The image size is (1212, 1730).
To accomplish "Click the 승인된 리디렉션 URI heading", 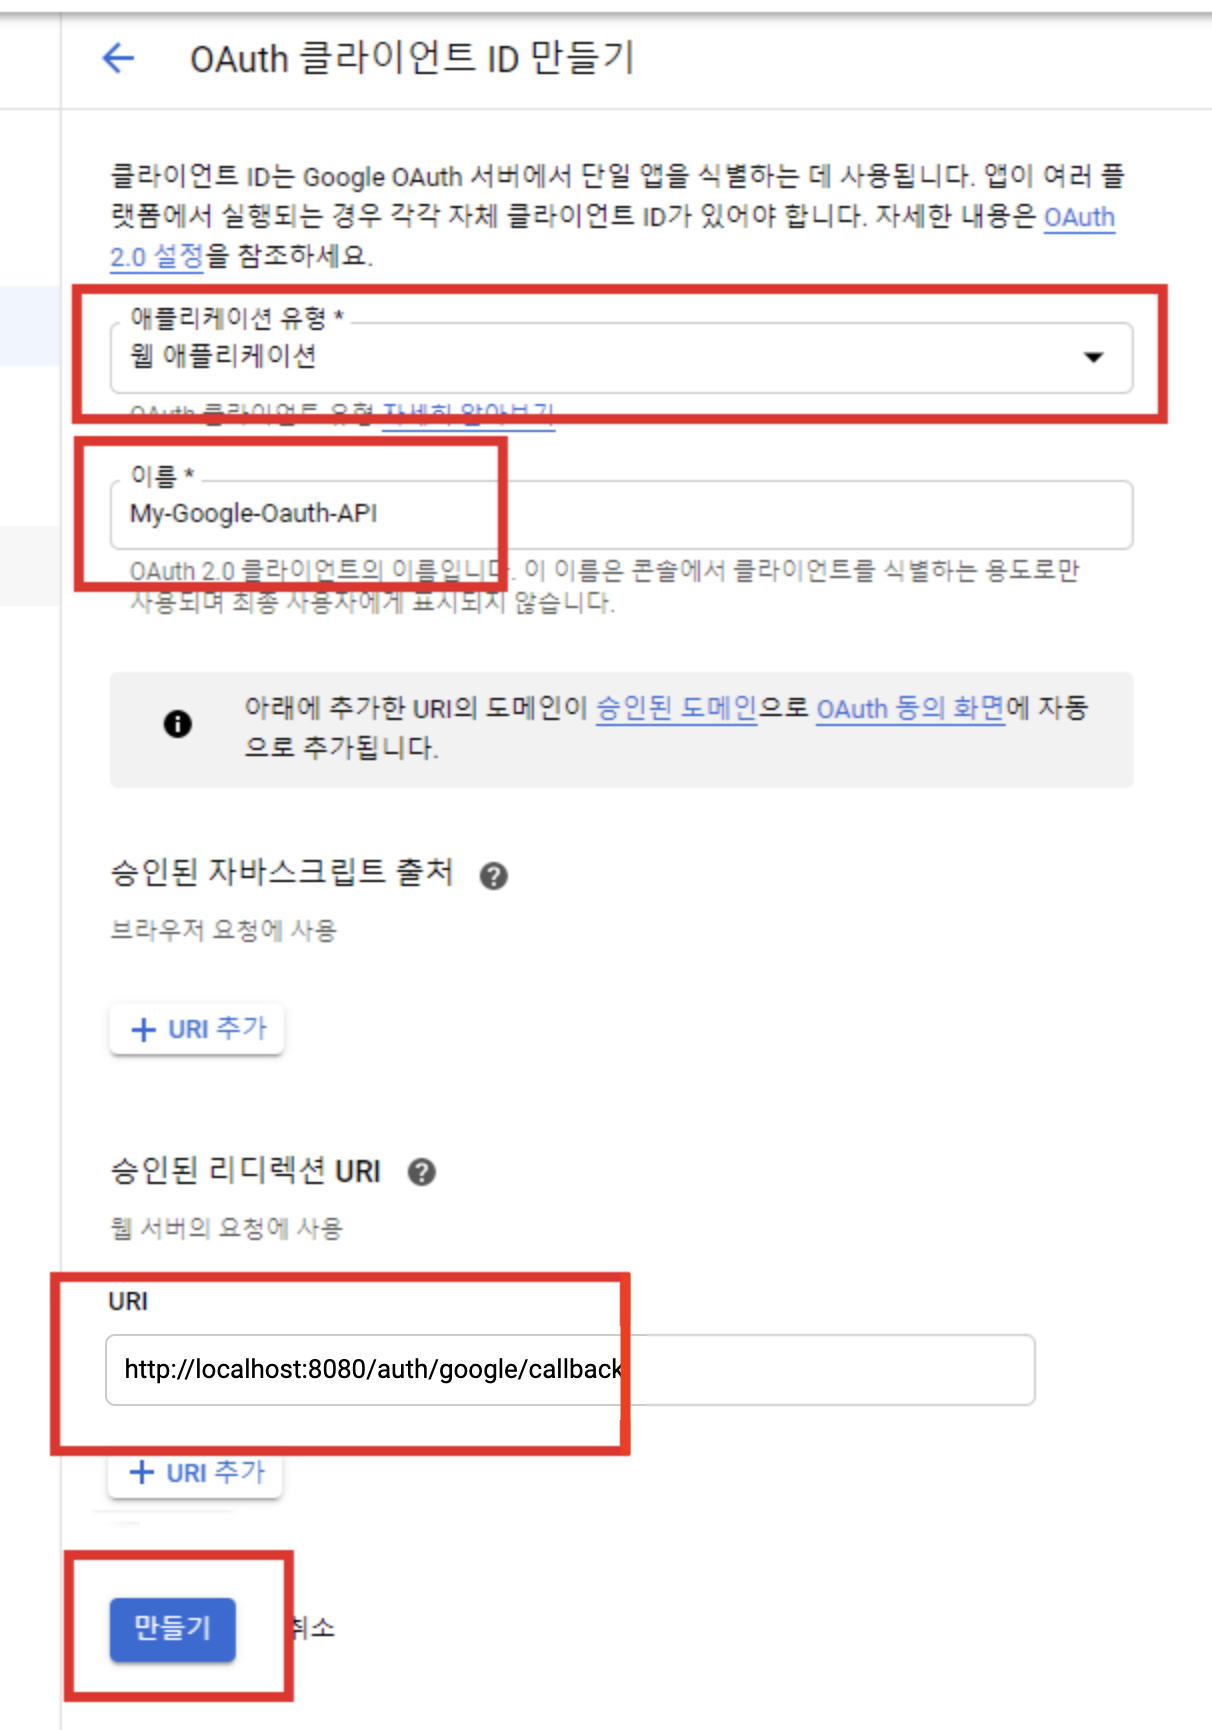I will [245, 1171].
